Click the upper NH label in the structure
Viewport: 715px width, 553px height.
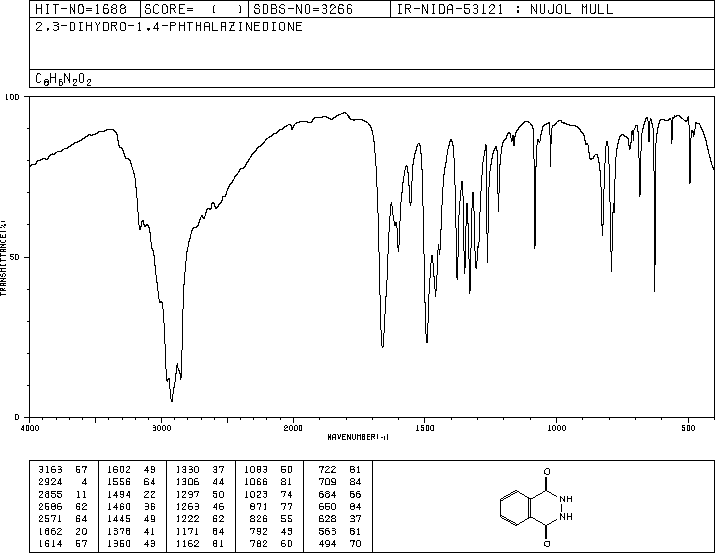565,499
